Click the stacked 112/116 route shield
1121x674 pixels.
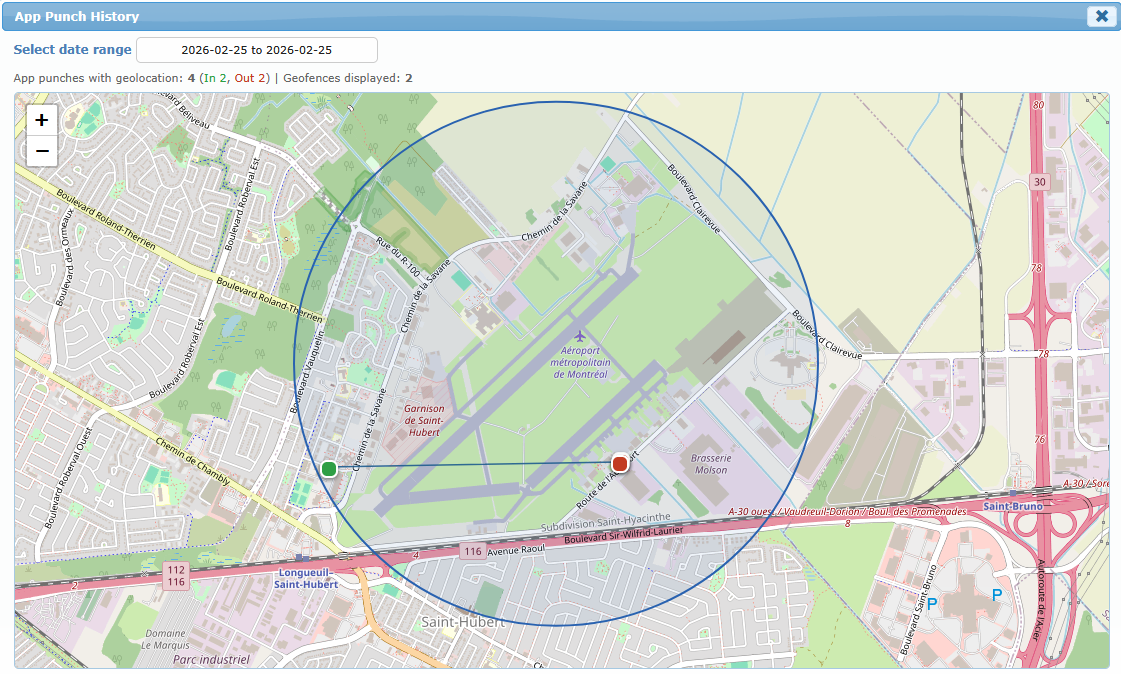click(x=176, y=575)
